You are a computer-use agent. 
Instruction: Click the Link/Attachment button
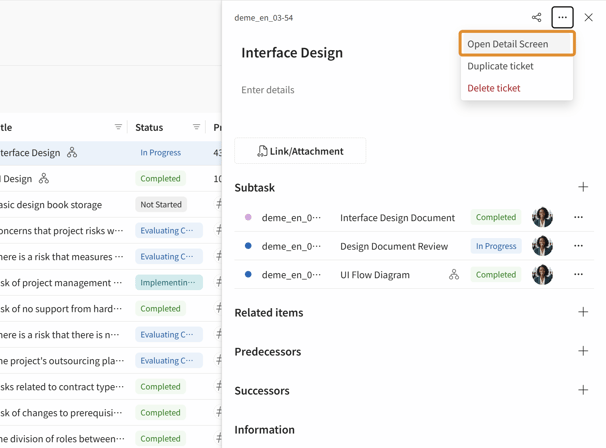click(300, 151)
